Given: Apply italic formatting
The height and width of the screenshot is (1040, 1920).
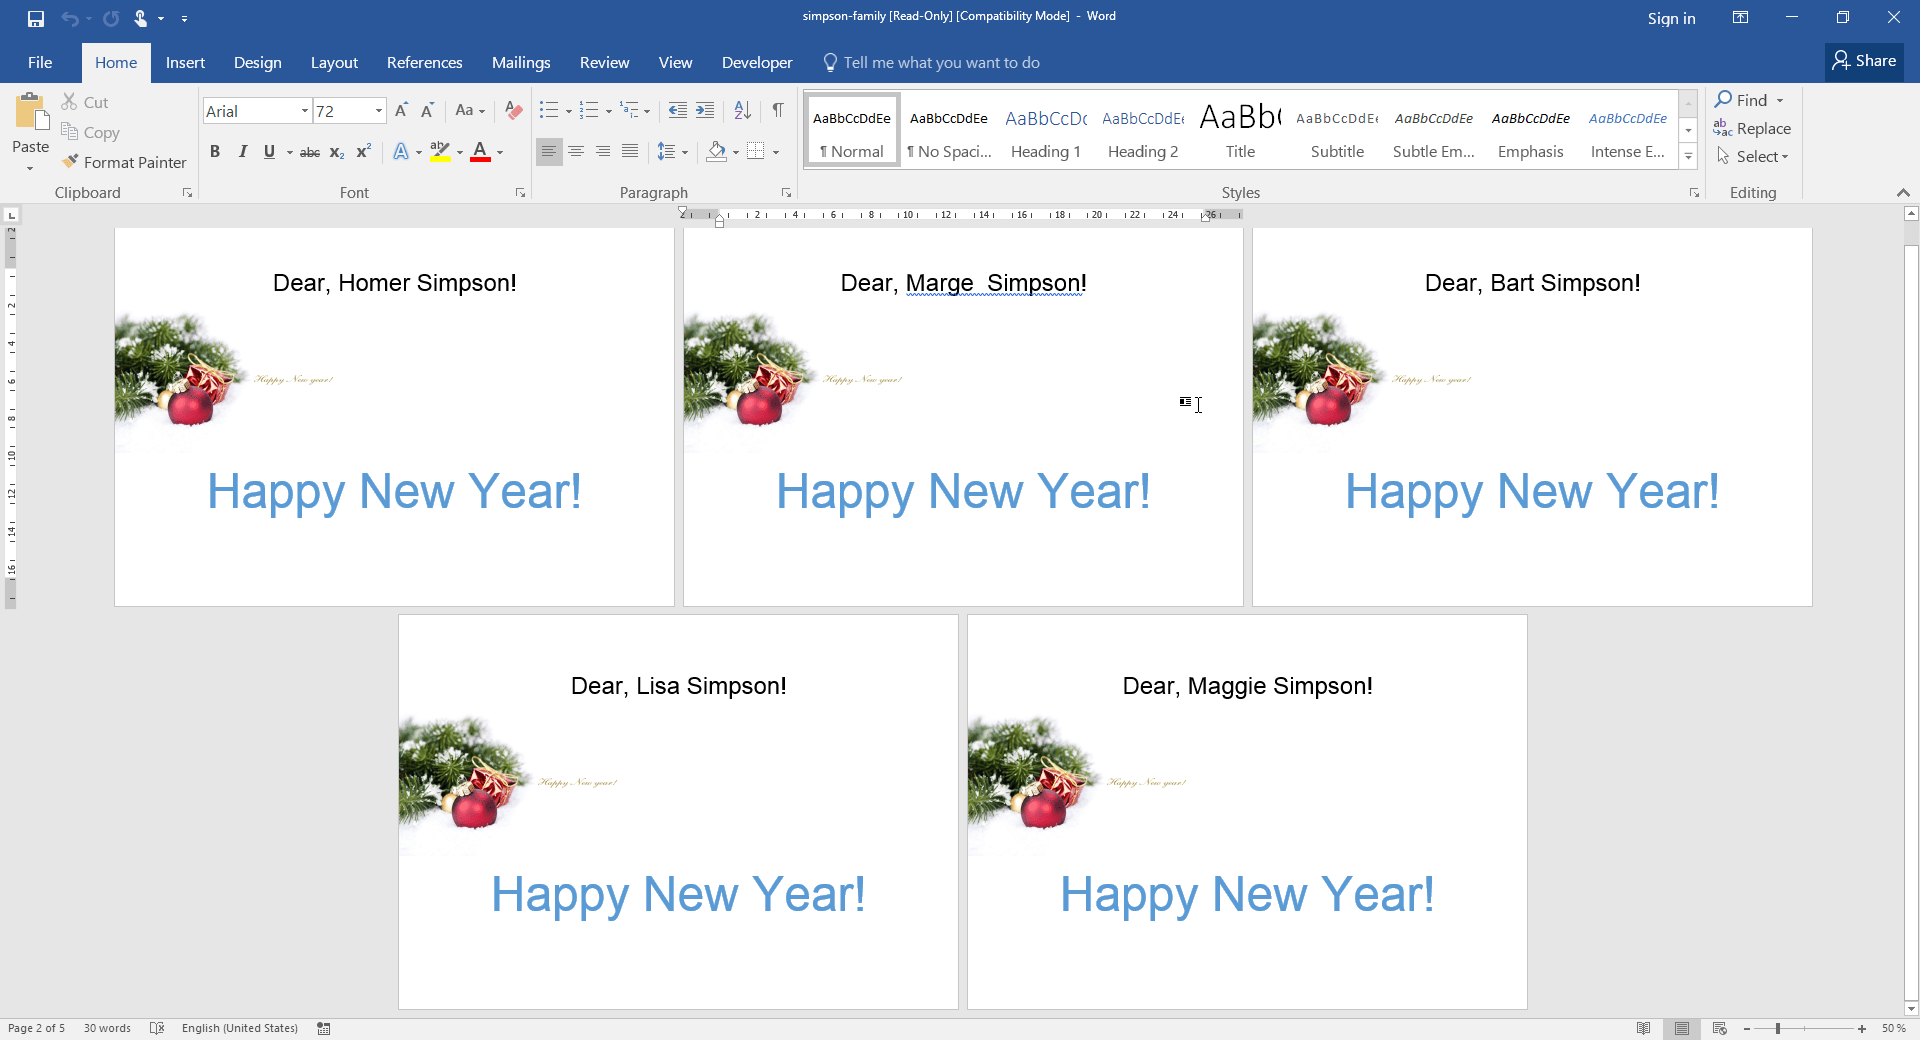Looking at the screenshot, I should (242, 151).
